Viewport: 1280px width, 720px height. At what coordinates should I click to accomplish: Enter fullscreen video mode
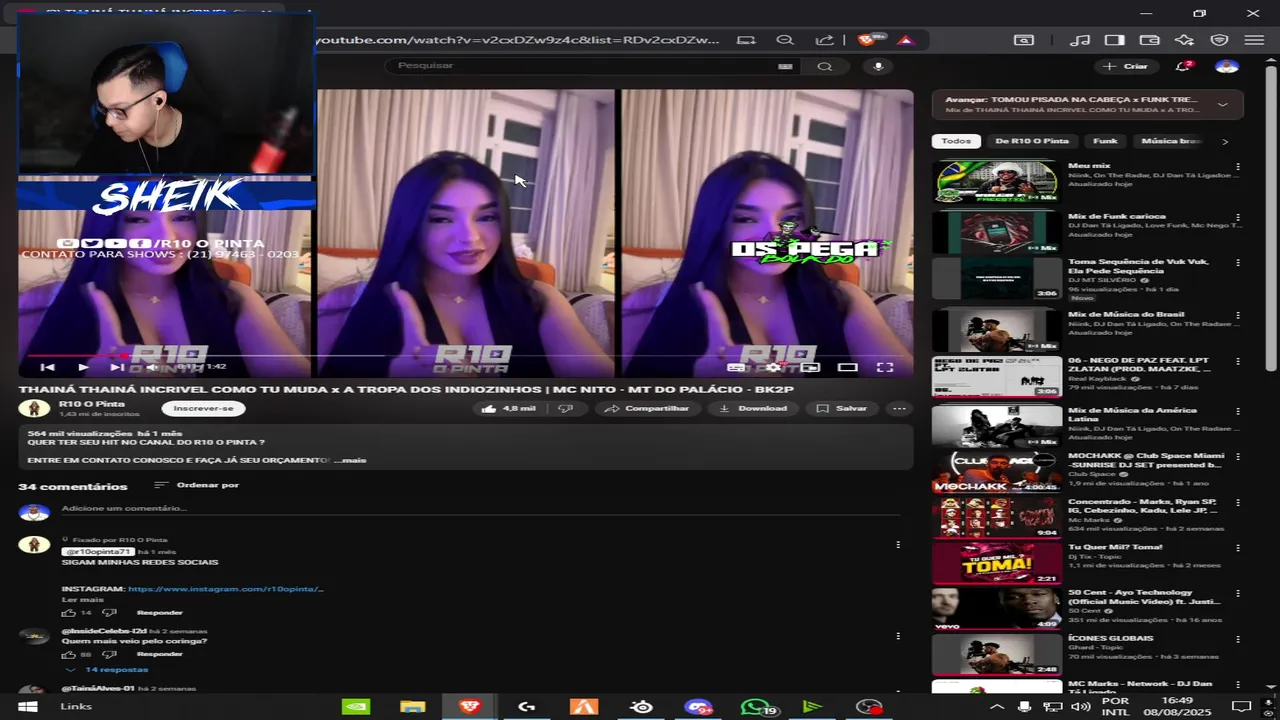point(885,367)
